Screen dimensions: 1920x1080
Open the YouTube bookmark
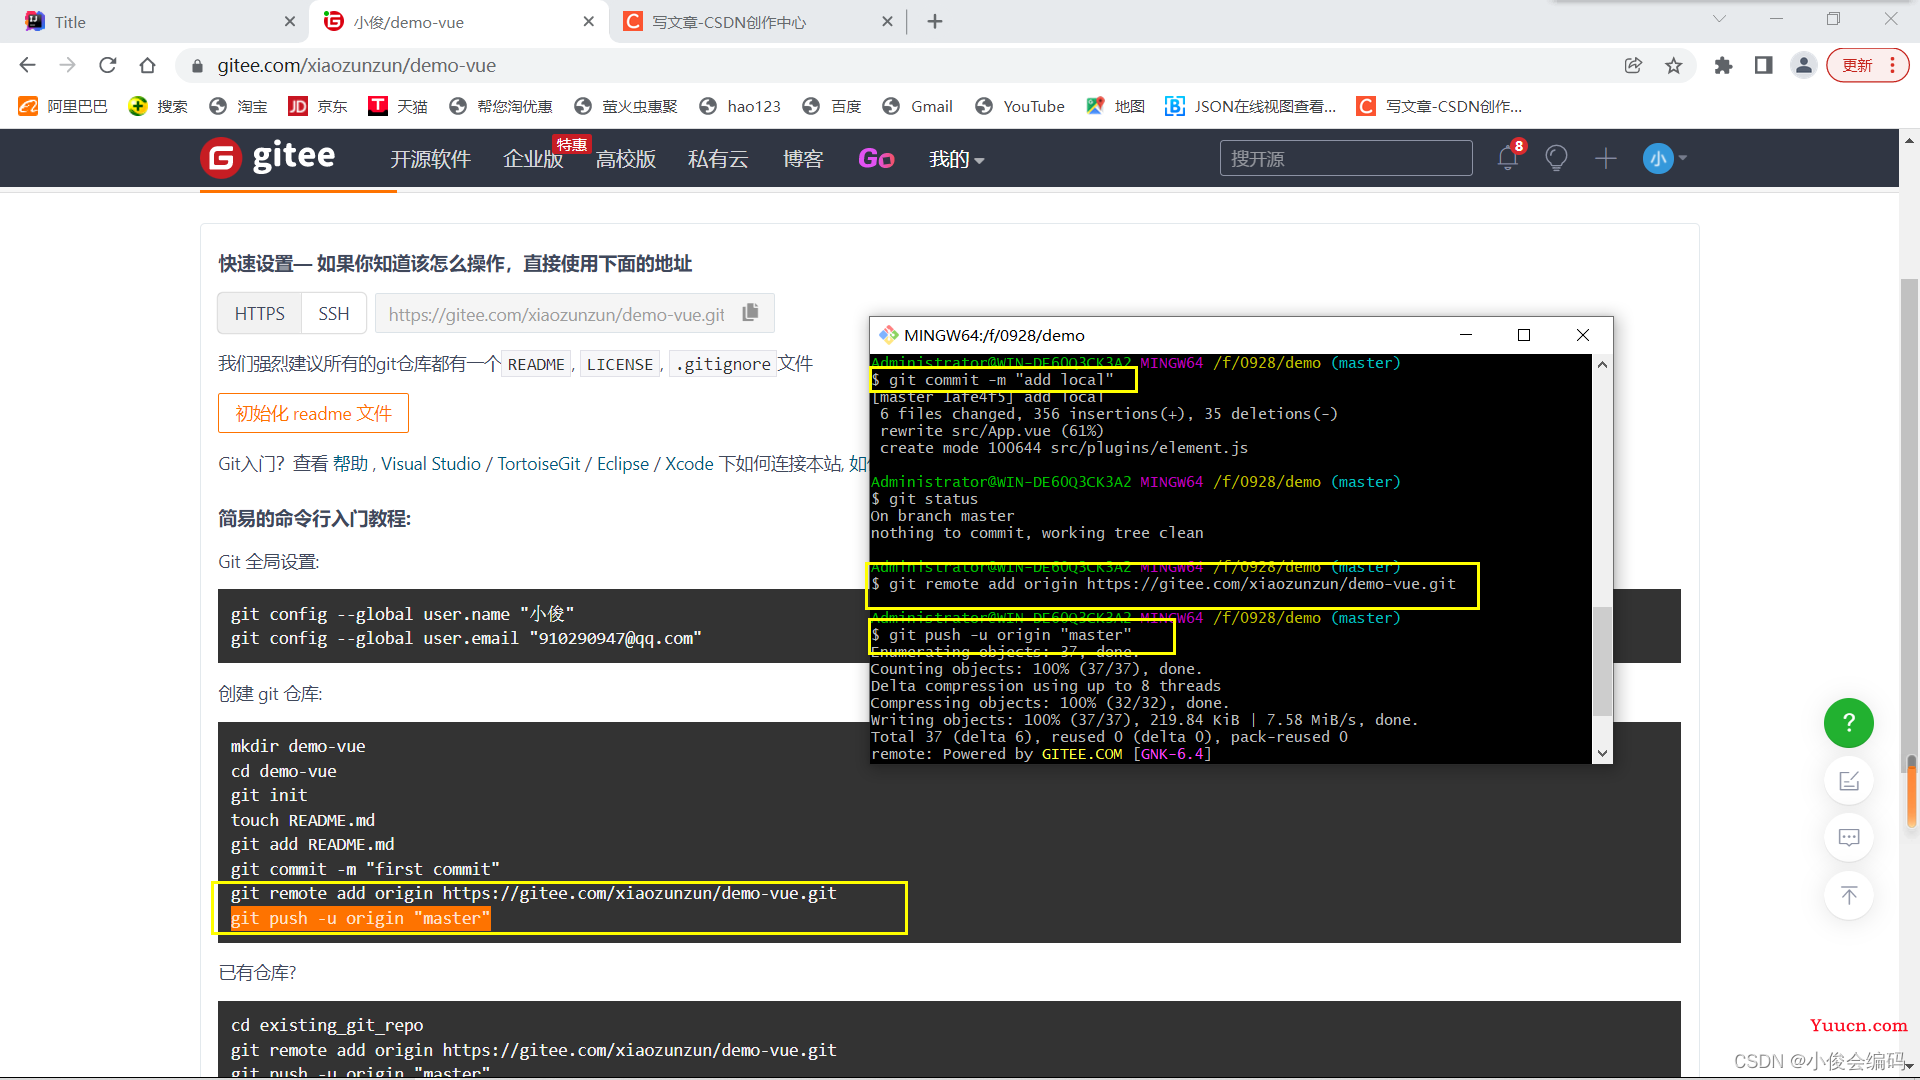pyautogui.click(x=1020, y=106)
